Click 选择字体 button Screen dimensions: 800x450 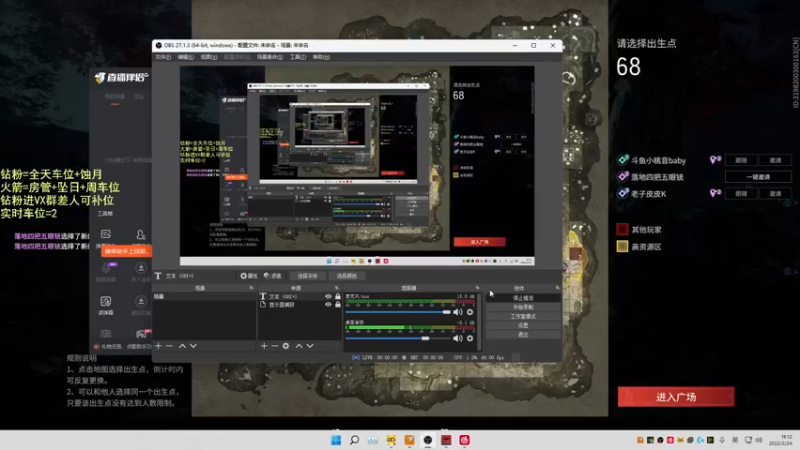[x=307, y=276]
